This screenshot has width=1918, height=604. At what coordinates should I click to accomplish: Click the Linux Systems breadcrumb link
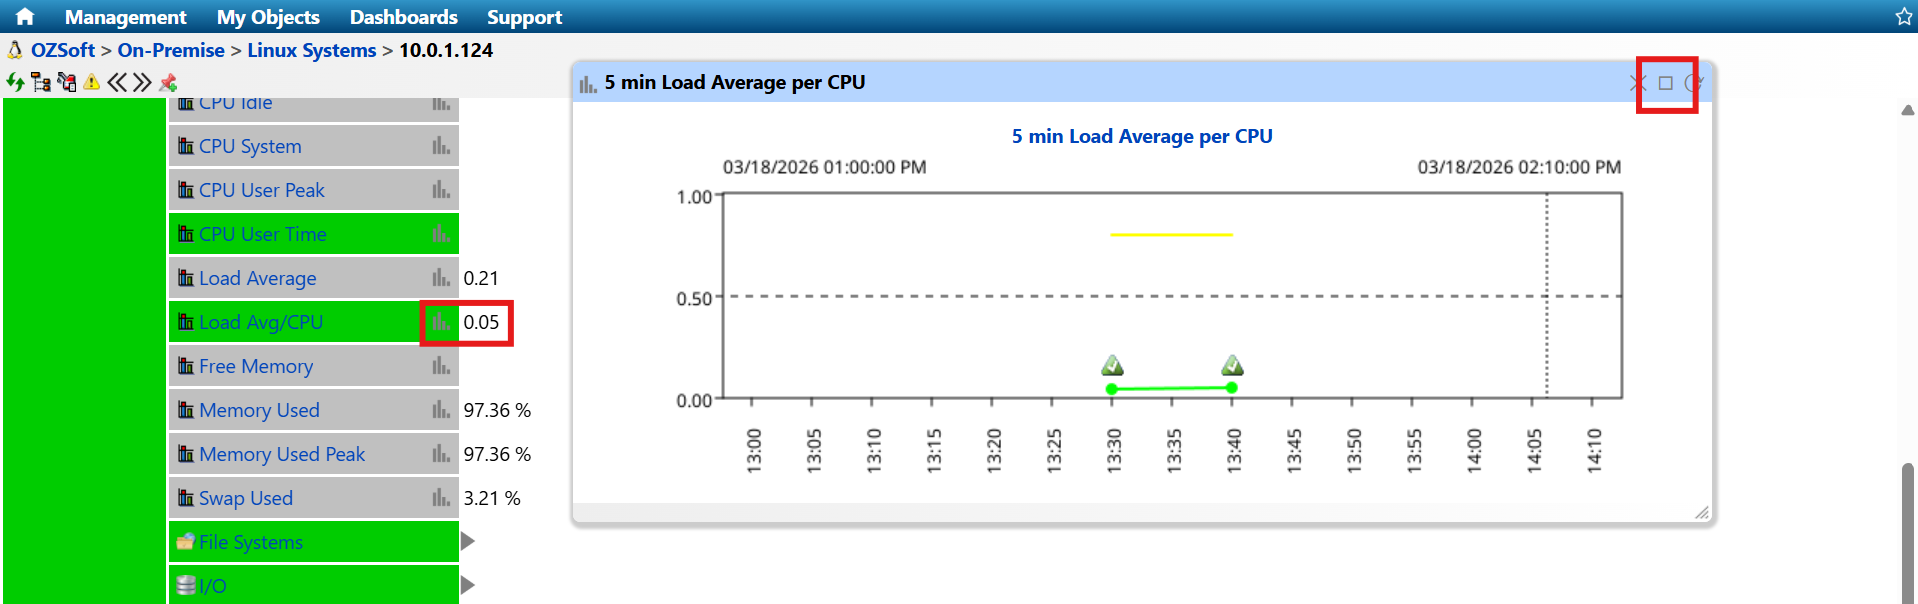[x=311, y=50]
